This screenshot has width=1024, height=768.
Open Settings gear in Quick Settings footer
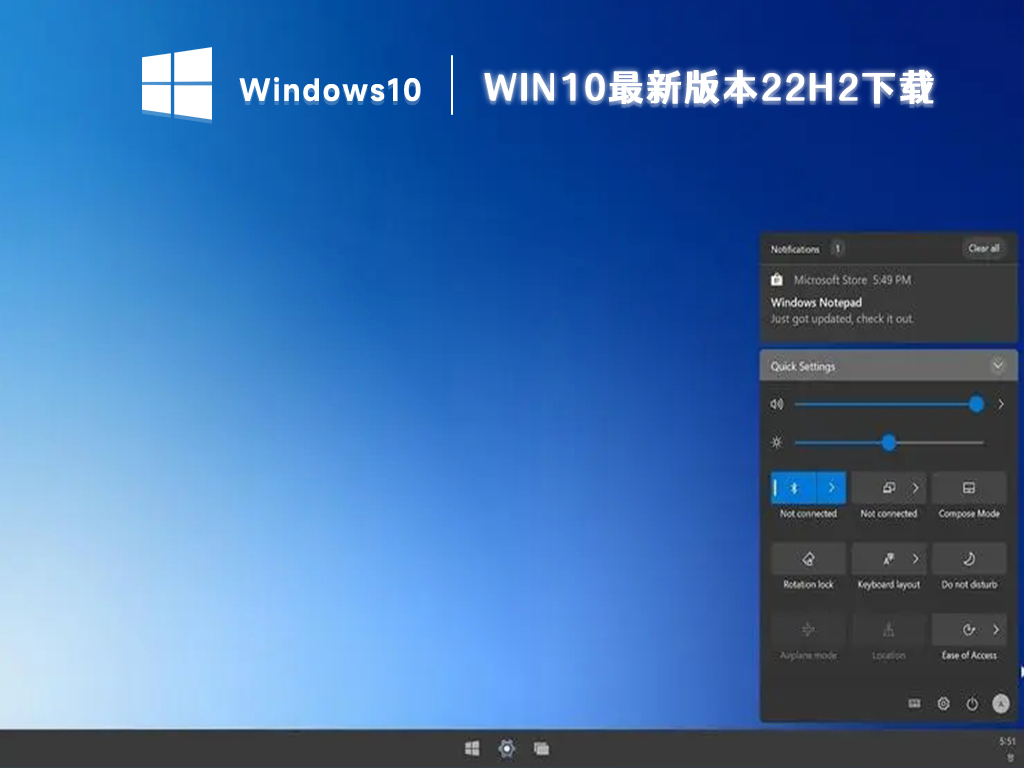pyautogui.click(x=943, y=704)
